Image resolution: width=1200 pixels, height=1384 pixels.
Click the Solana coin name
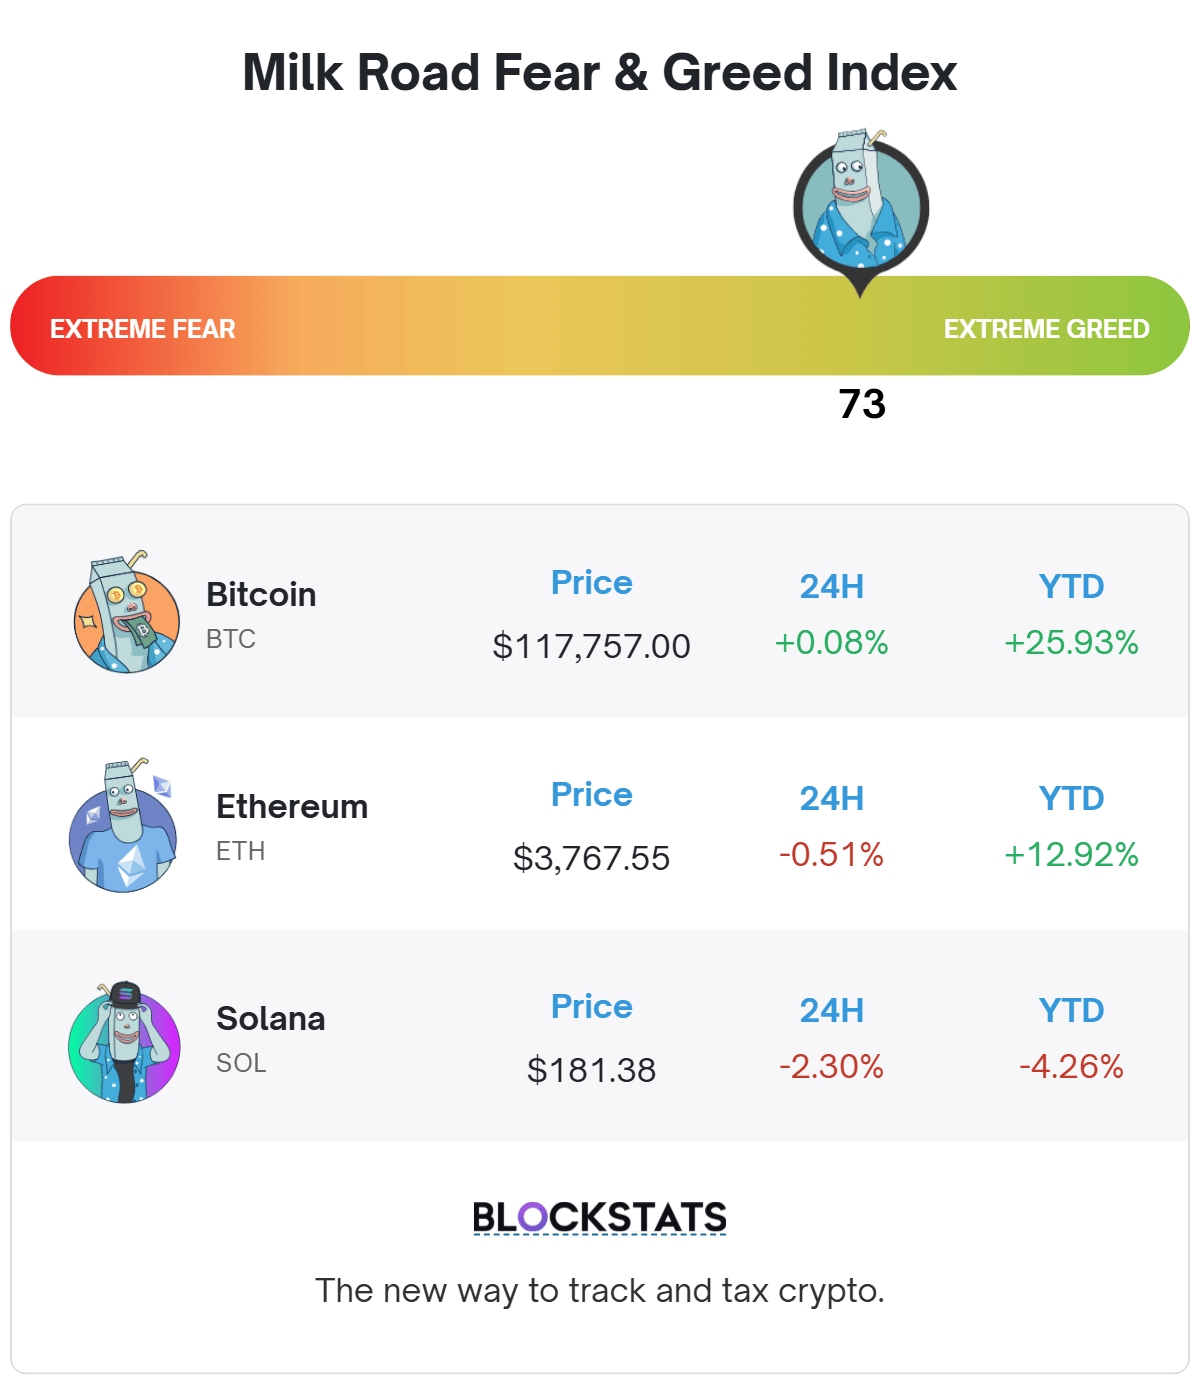click(x=271, y=1019)
